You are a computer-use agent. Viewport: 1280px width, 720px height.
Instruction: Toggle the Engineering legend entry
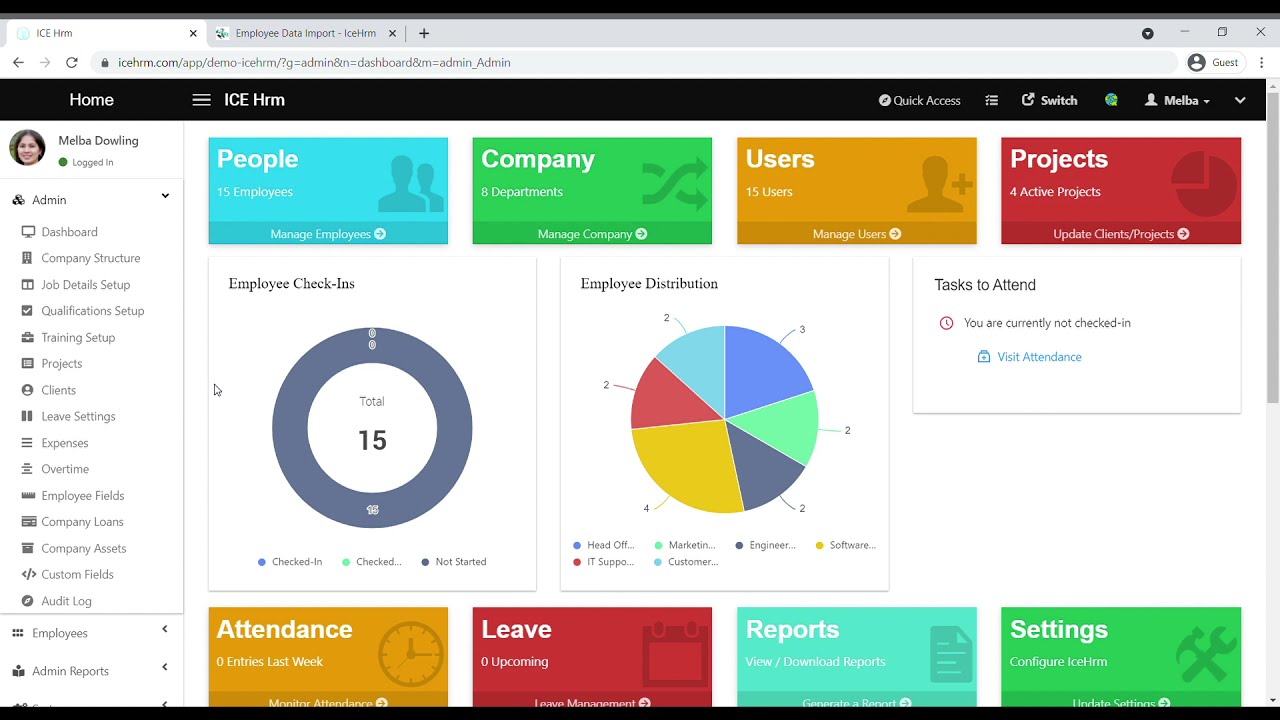pos(766,545)
